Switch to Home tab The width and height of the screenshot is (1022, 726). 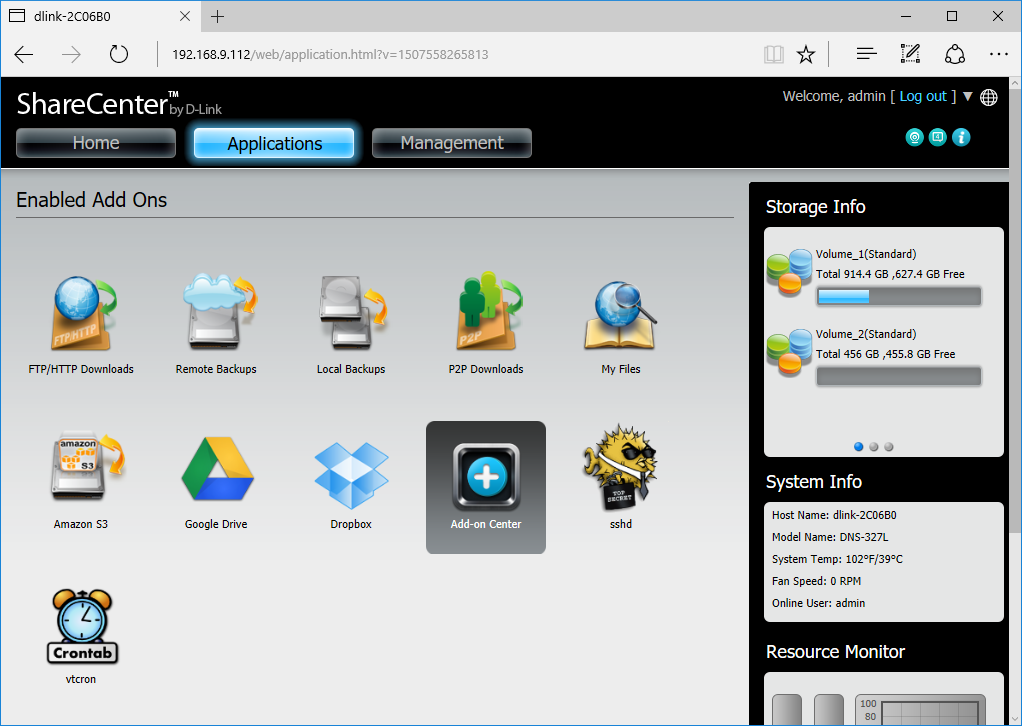coord(96,143)
